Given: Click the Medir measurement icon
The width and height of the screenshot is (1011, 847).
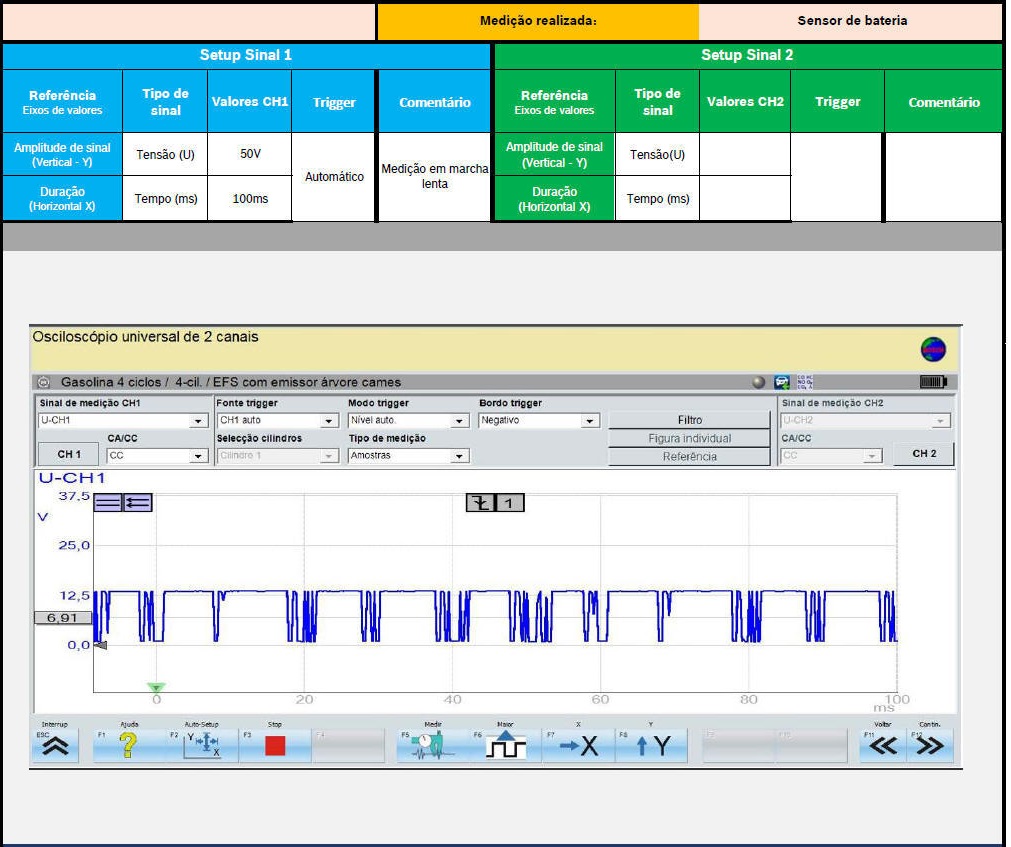Looking at the screenshot, I should [432, 745].
